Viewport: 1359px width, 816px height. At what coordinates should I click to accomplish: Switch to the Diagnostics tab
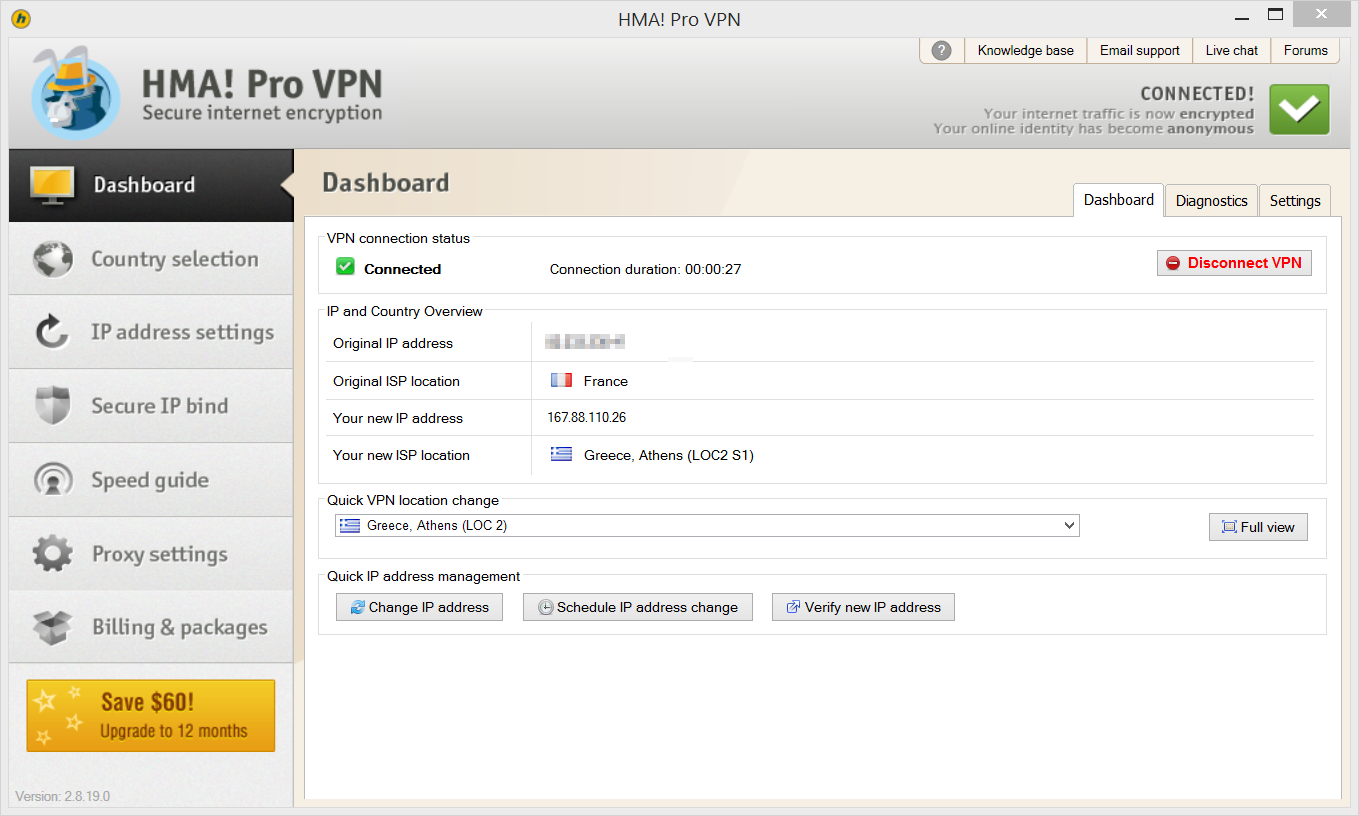click(1211, 200)
